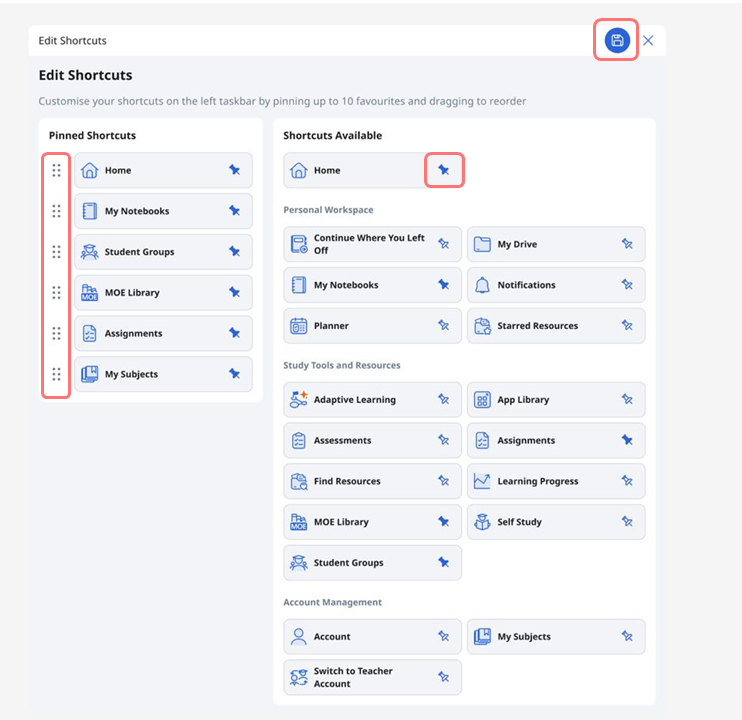The height and width of the screenshot is (720, 742).
Task: Click the drag handle beside pinned Home
Action: pos(56,171)
